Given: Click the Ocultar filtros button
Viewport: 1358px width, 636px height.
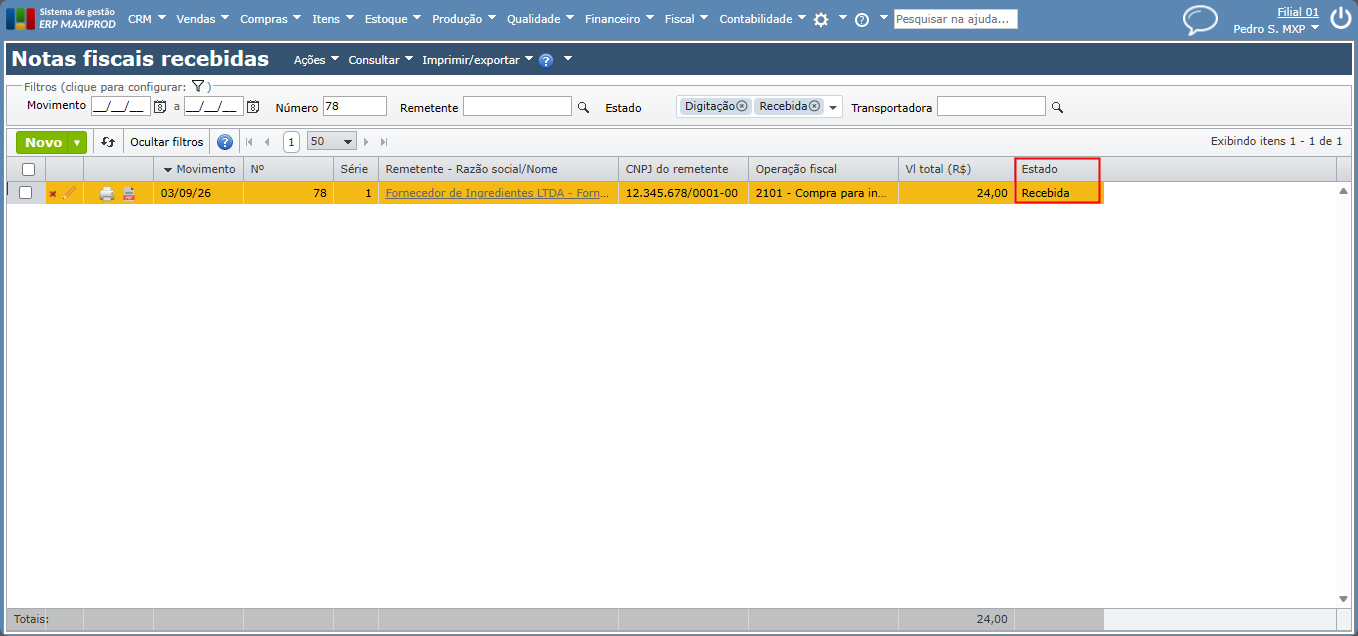Looking at the screenshot, I should 167,142.
